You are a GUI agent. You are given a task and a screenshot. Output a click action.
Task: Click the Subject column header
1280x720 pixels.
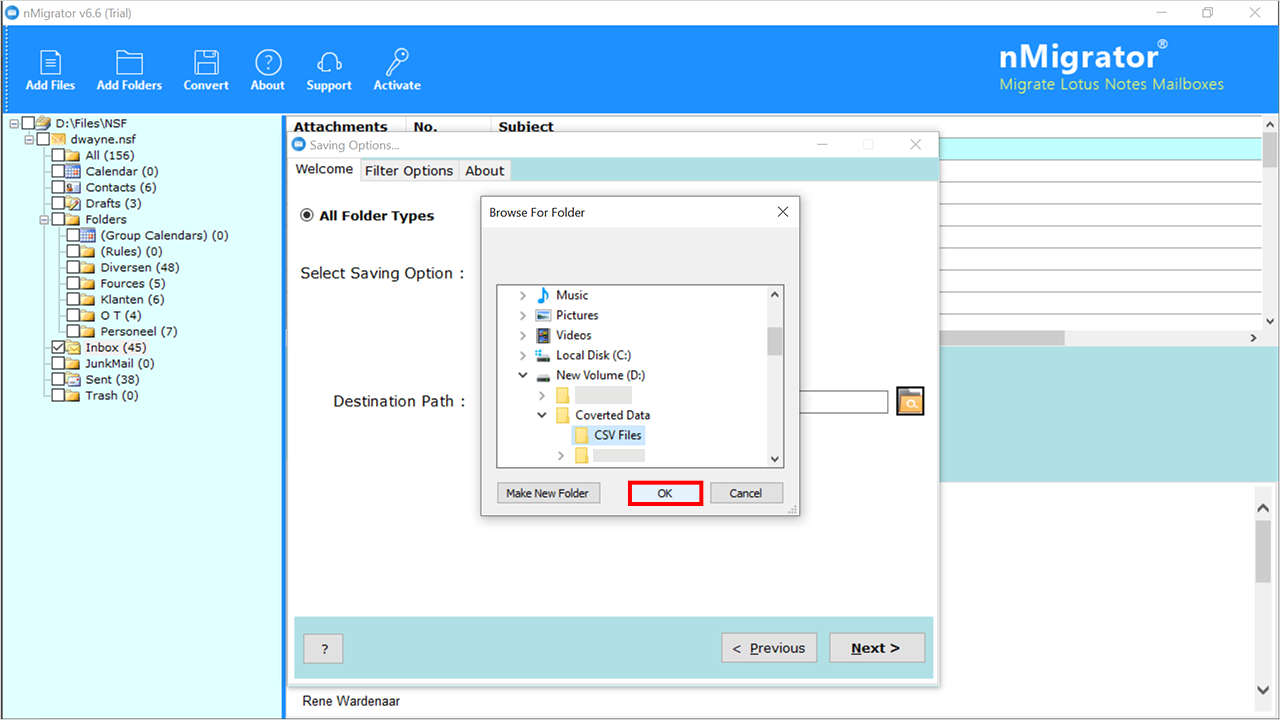(x=526, y=126)
